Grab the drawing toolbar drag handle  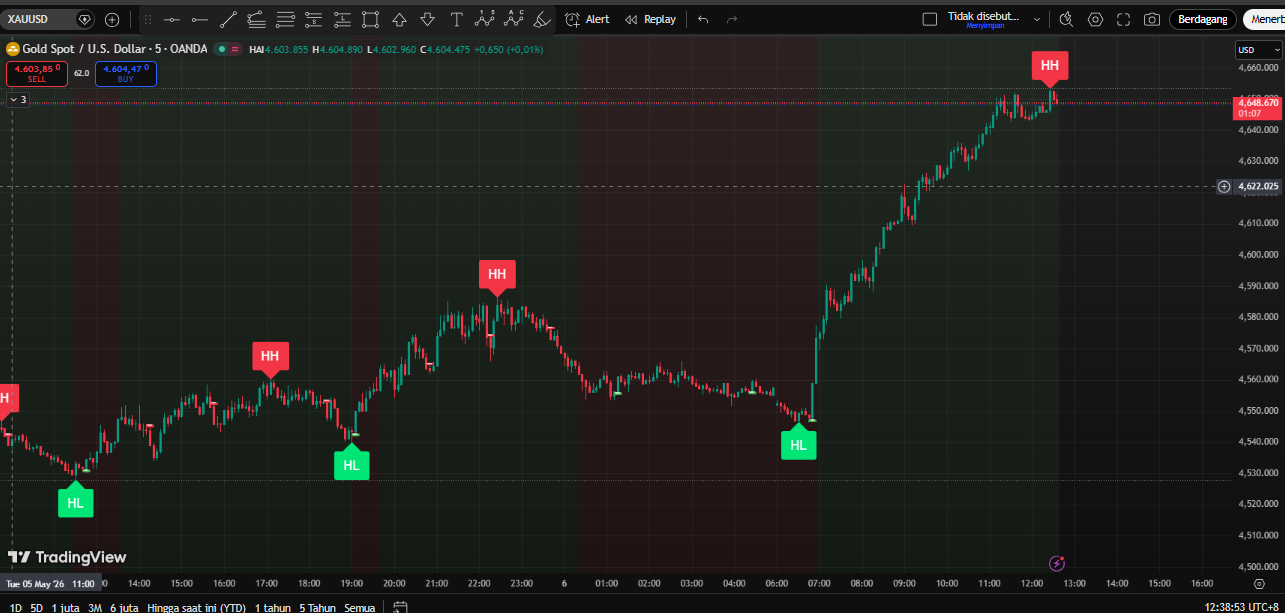(x=148, y=19)
